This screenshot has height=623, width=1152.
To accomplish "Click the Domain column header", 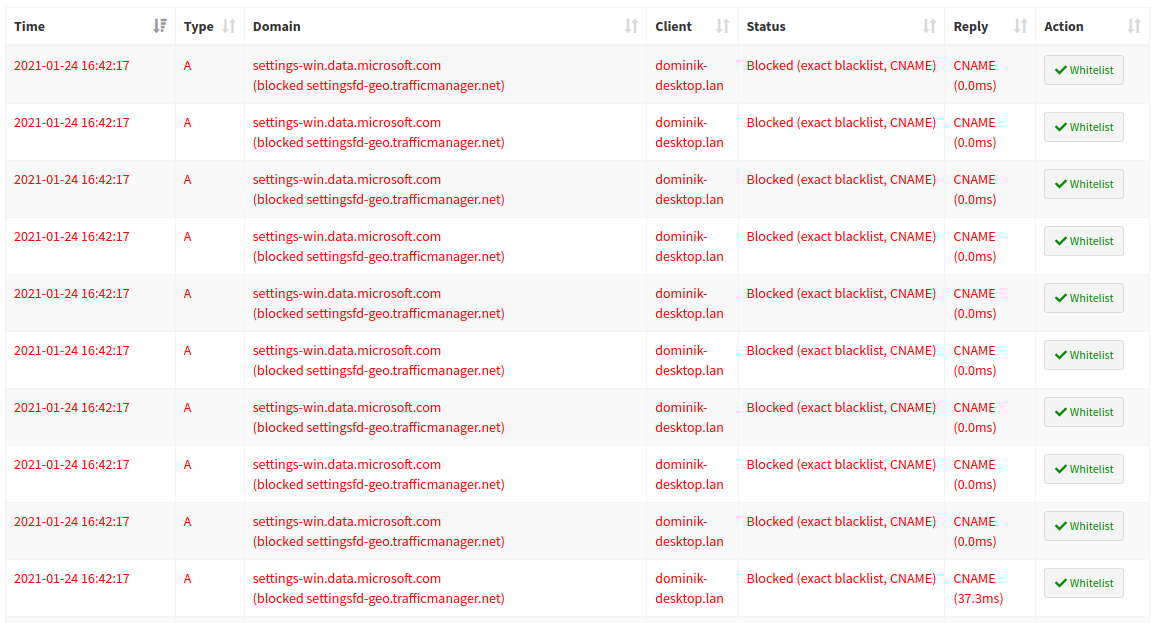I will click(x=276, y=26).
